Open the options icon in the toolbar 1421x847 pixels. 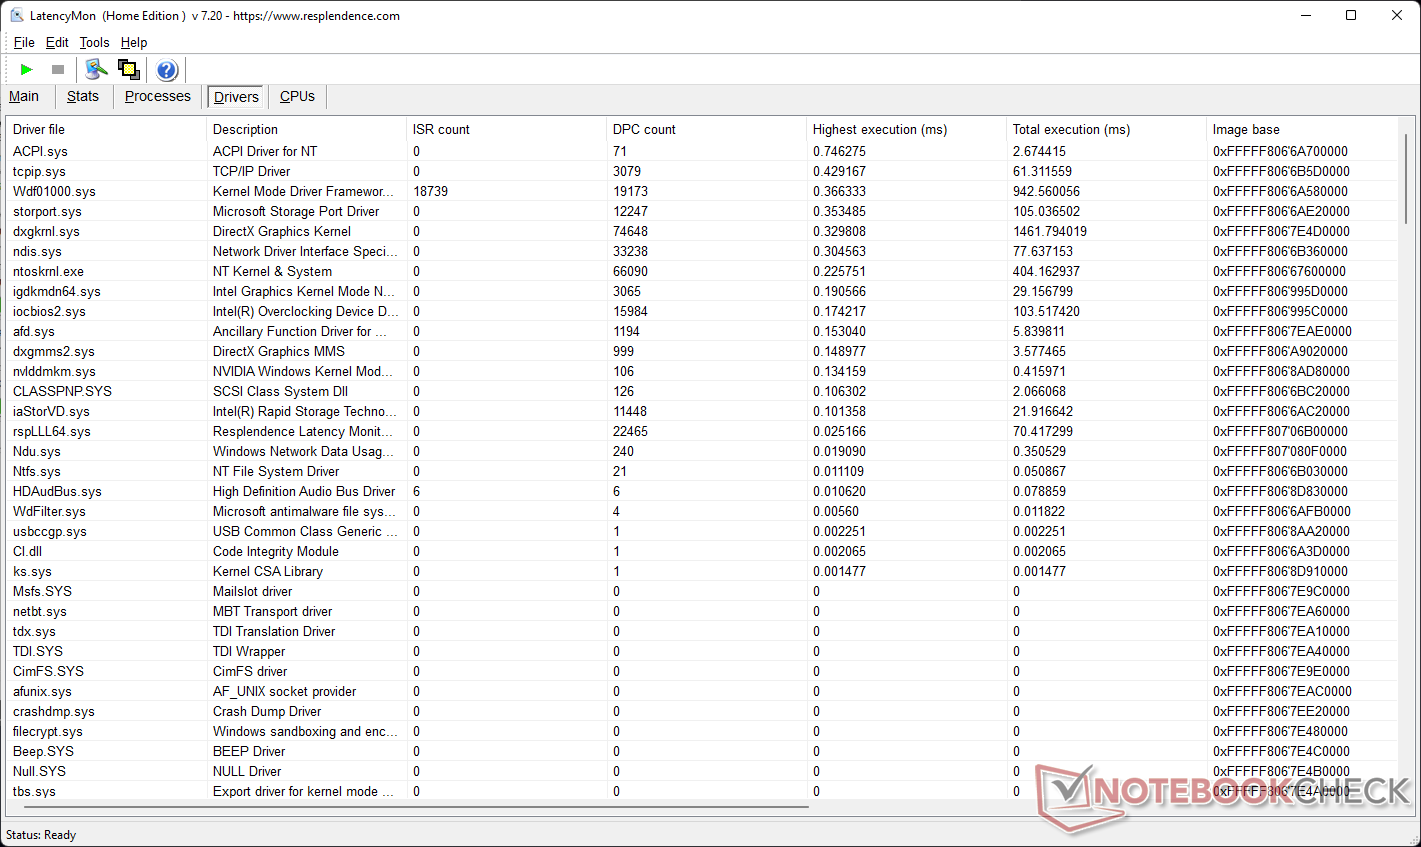point(96,69)
